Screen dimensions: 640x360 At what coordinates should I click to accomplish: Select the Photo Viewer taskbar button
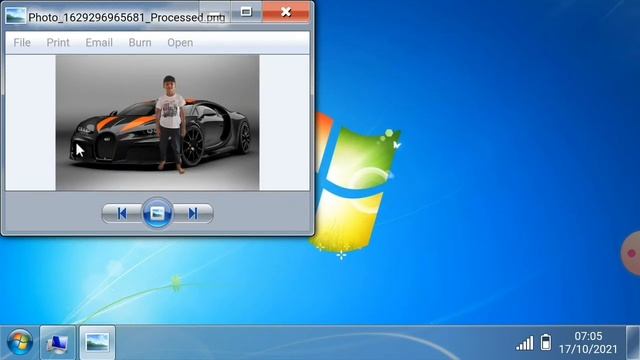[97, 342]
